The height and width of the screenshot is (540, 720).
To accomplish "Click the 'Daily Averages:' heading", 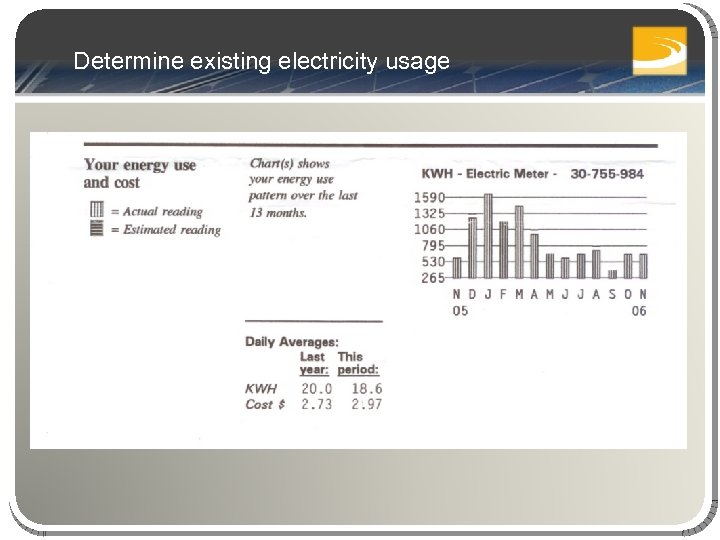I will click(292, 342).
